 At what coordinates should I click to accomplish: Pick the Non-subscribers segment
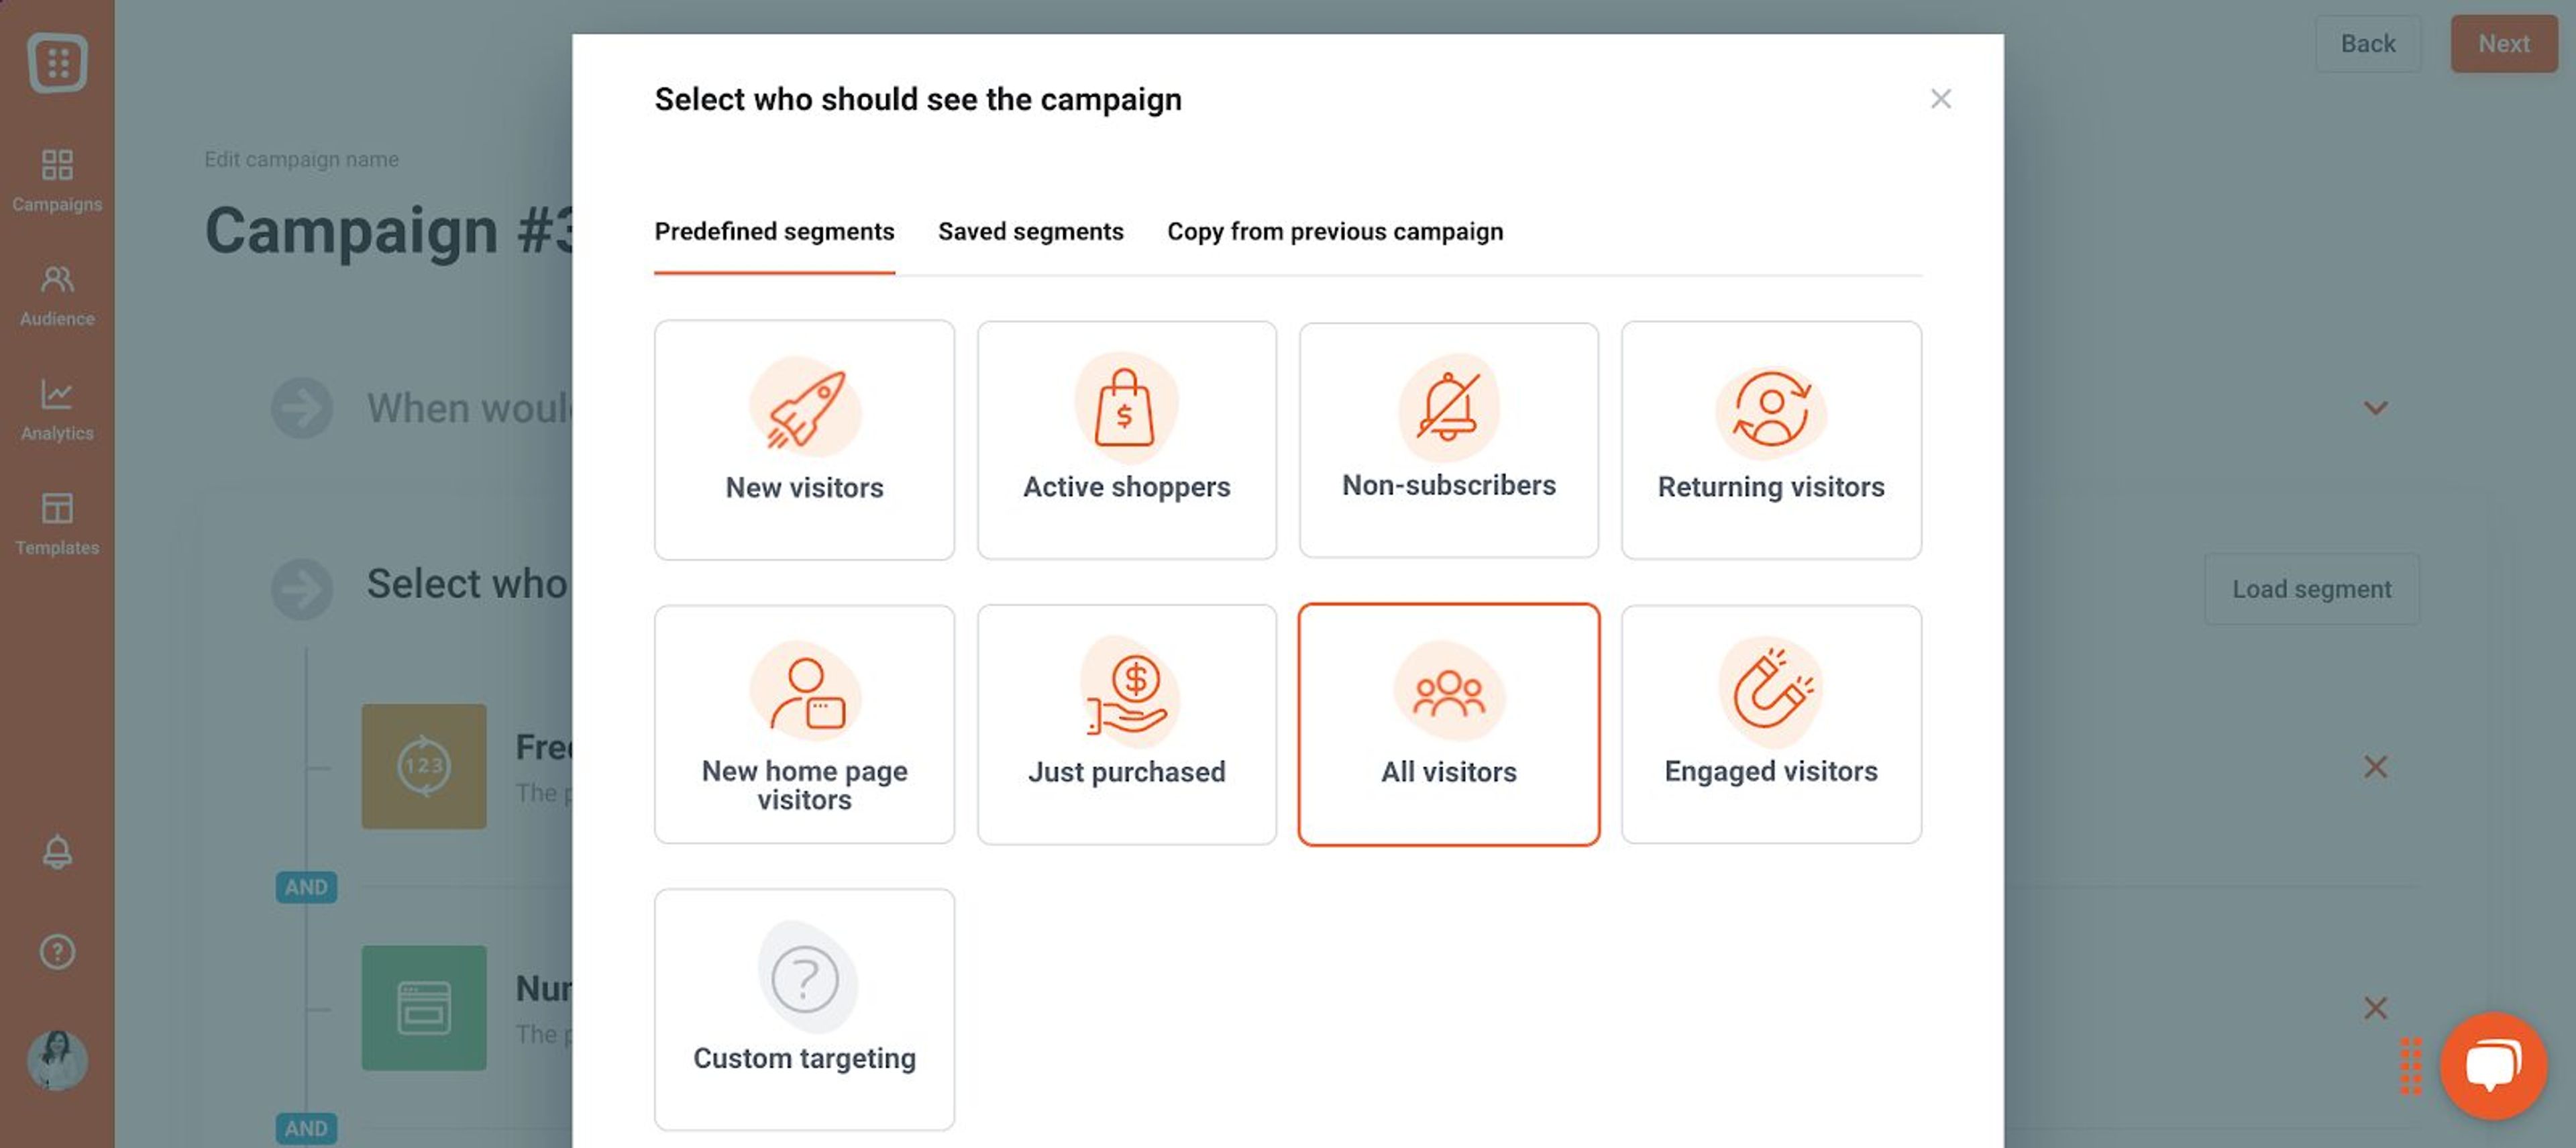tap(1448, 440)
